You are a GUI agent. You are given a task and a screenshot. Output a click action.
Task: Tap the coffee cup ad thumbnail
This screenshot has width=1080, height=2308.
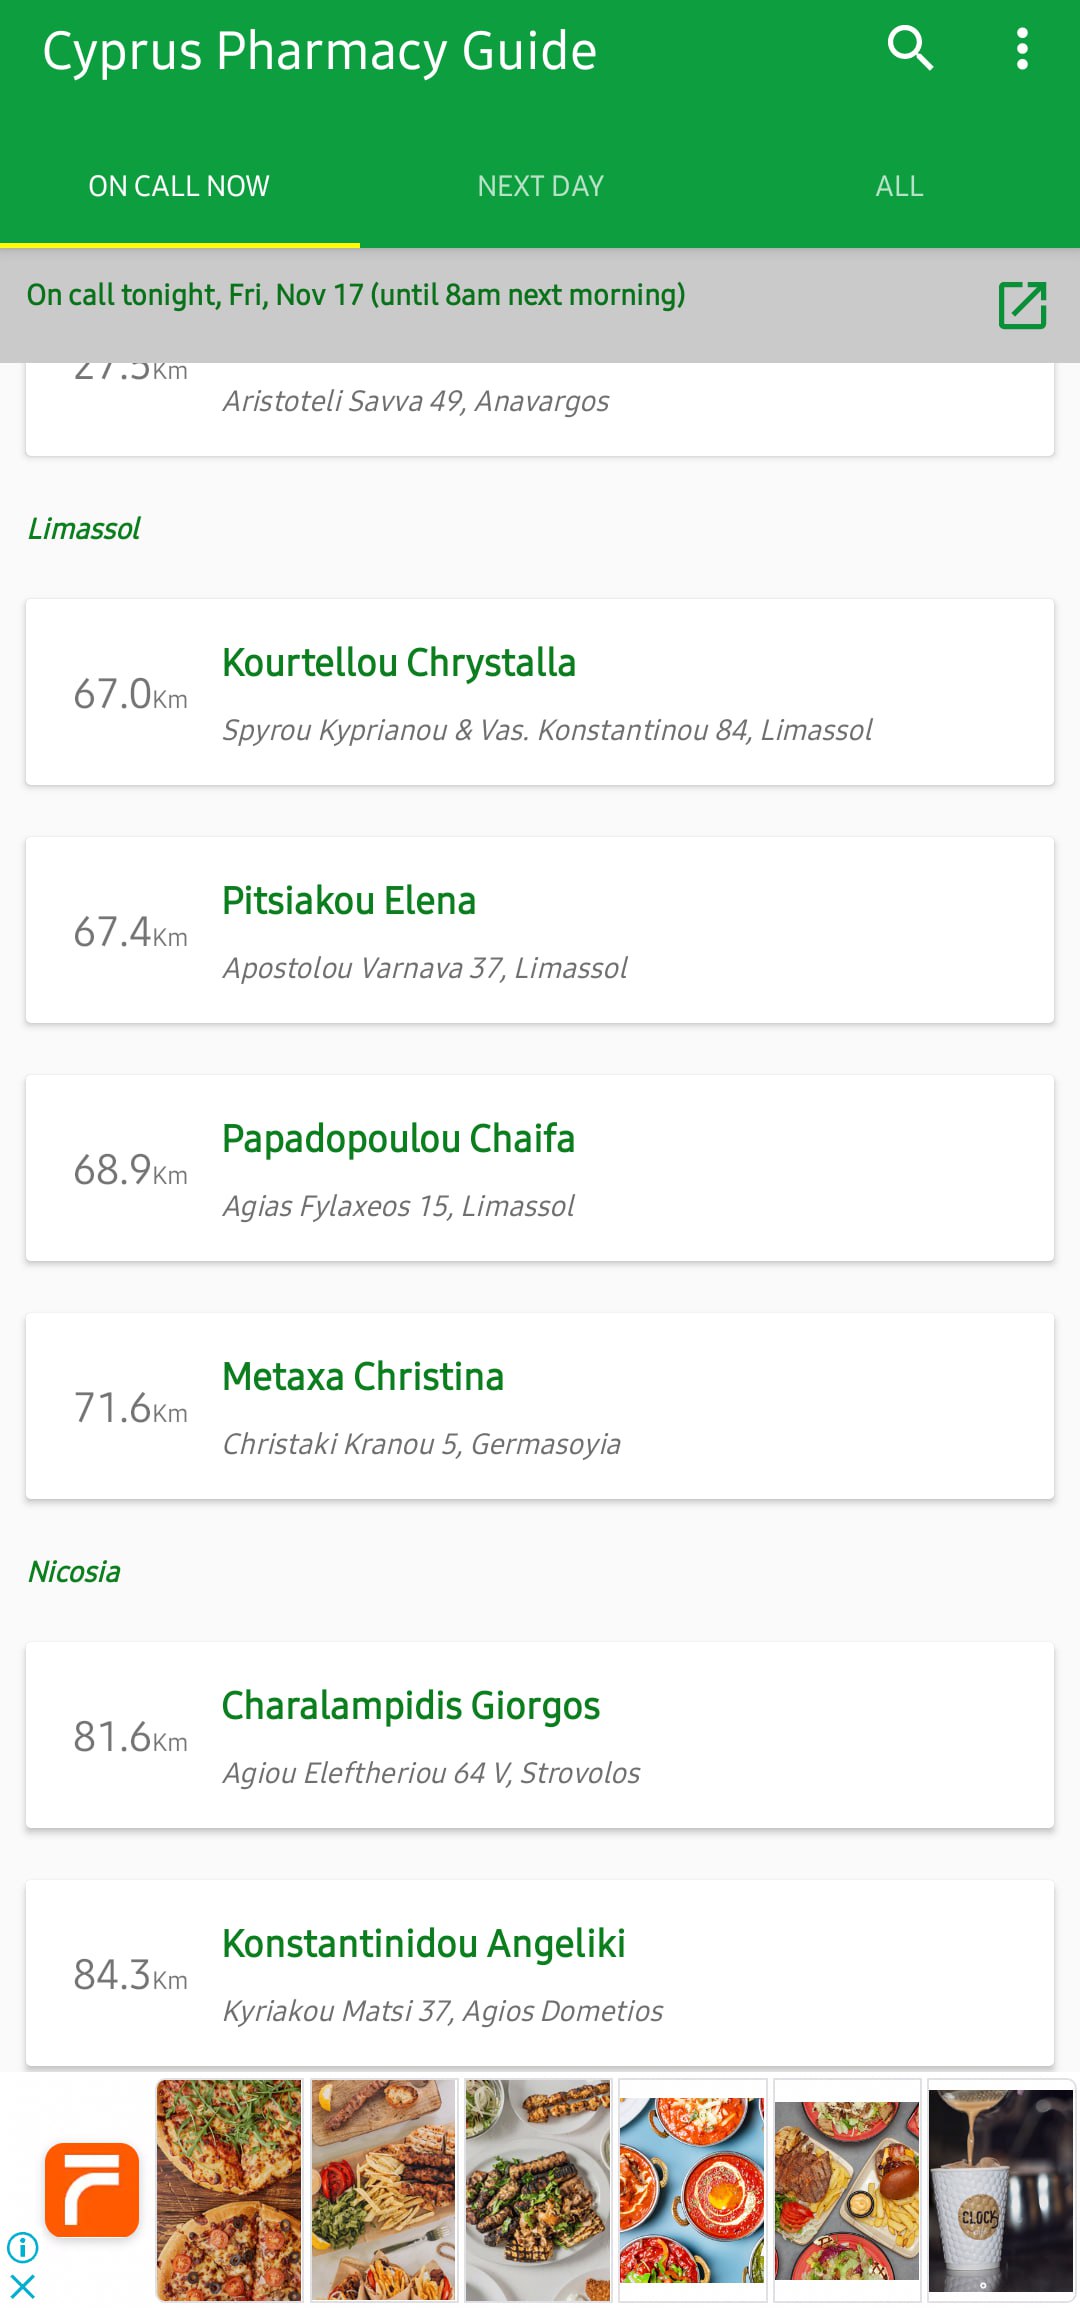pyautogui.click(x=1000, y=2190)
